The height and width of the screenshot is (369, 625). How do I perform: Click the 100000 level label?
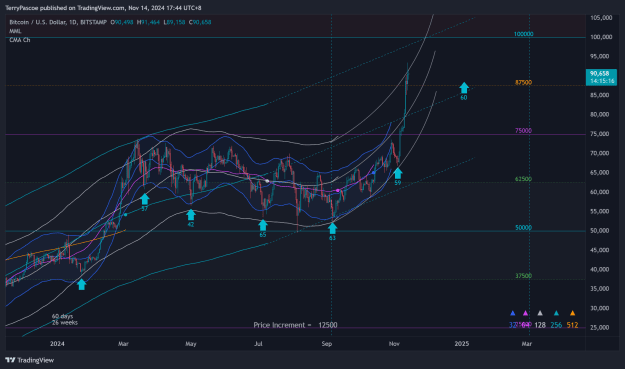coord(523,34)
